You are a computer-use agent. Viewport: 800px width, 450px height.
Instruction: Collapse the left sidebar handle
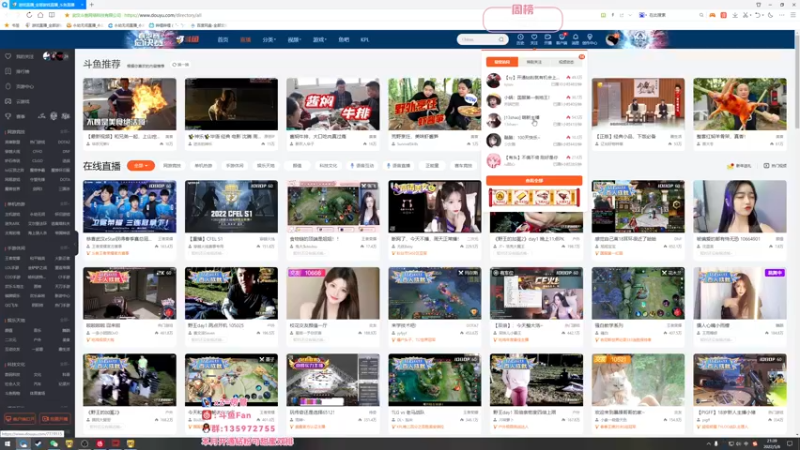[x=76, y=243]
